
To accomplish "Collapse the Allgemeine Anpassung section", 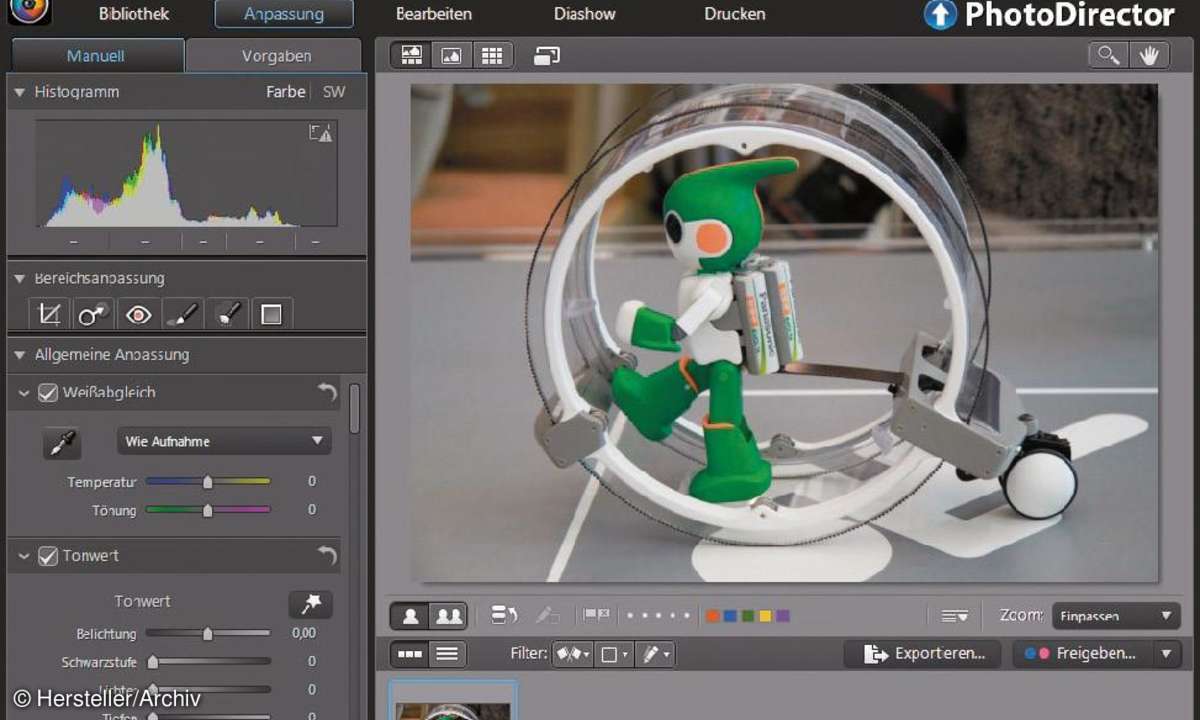I will click(x=19, y=355).
